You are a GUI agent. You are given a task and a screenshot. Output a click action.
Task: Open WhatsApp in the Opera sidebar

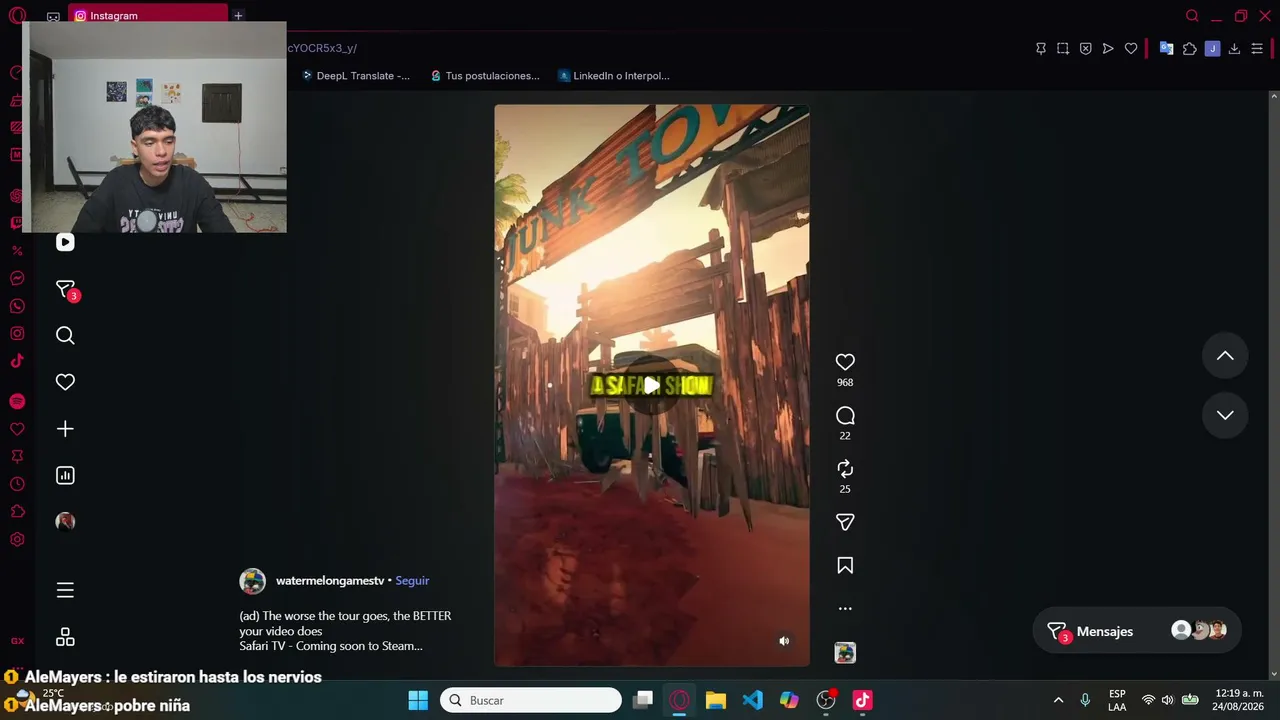click(17, 306)
